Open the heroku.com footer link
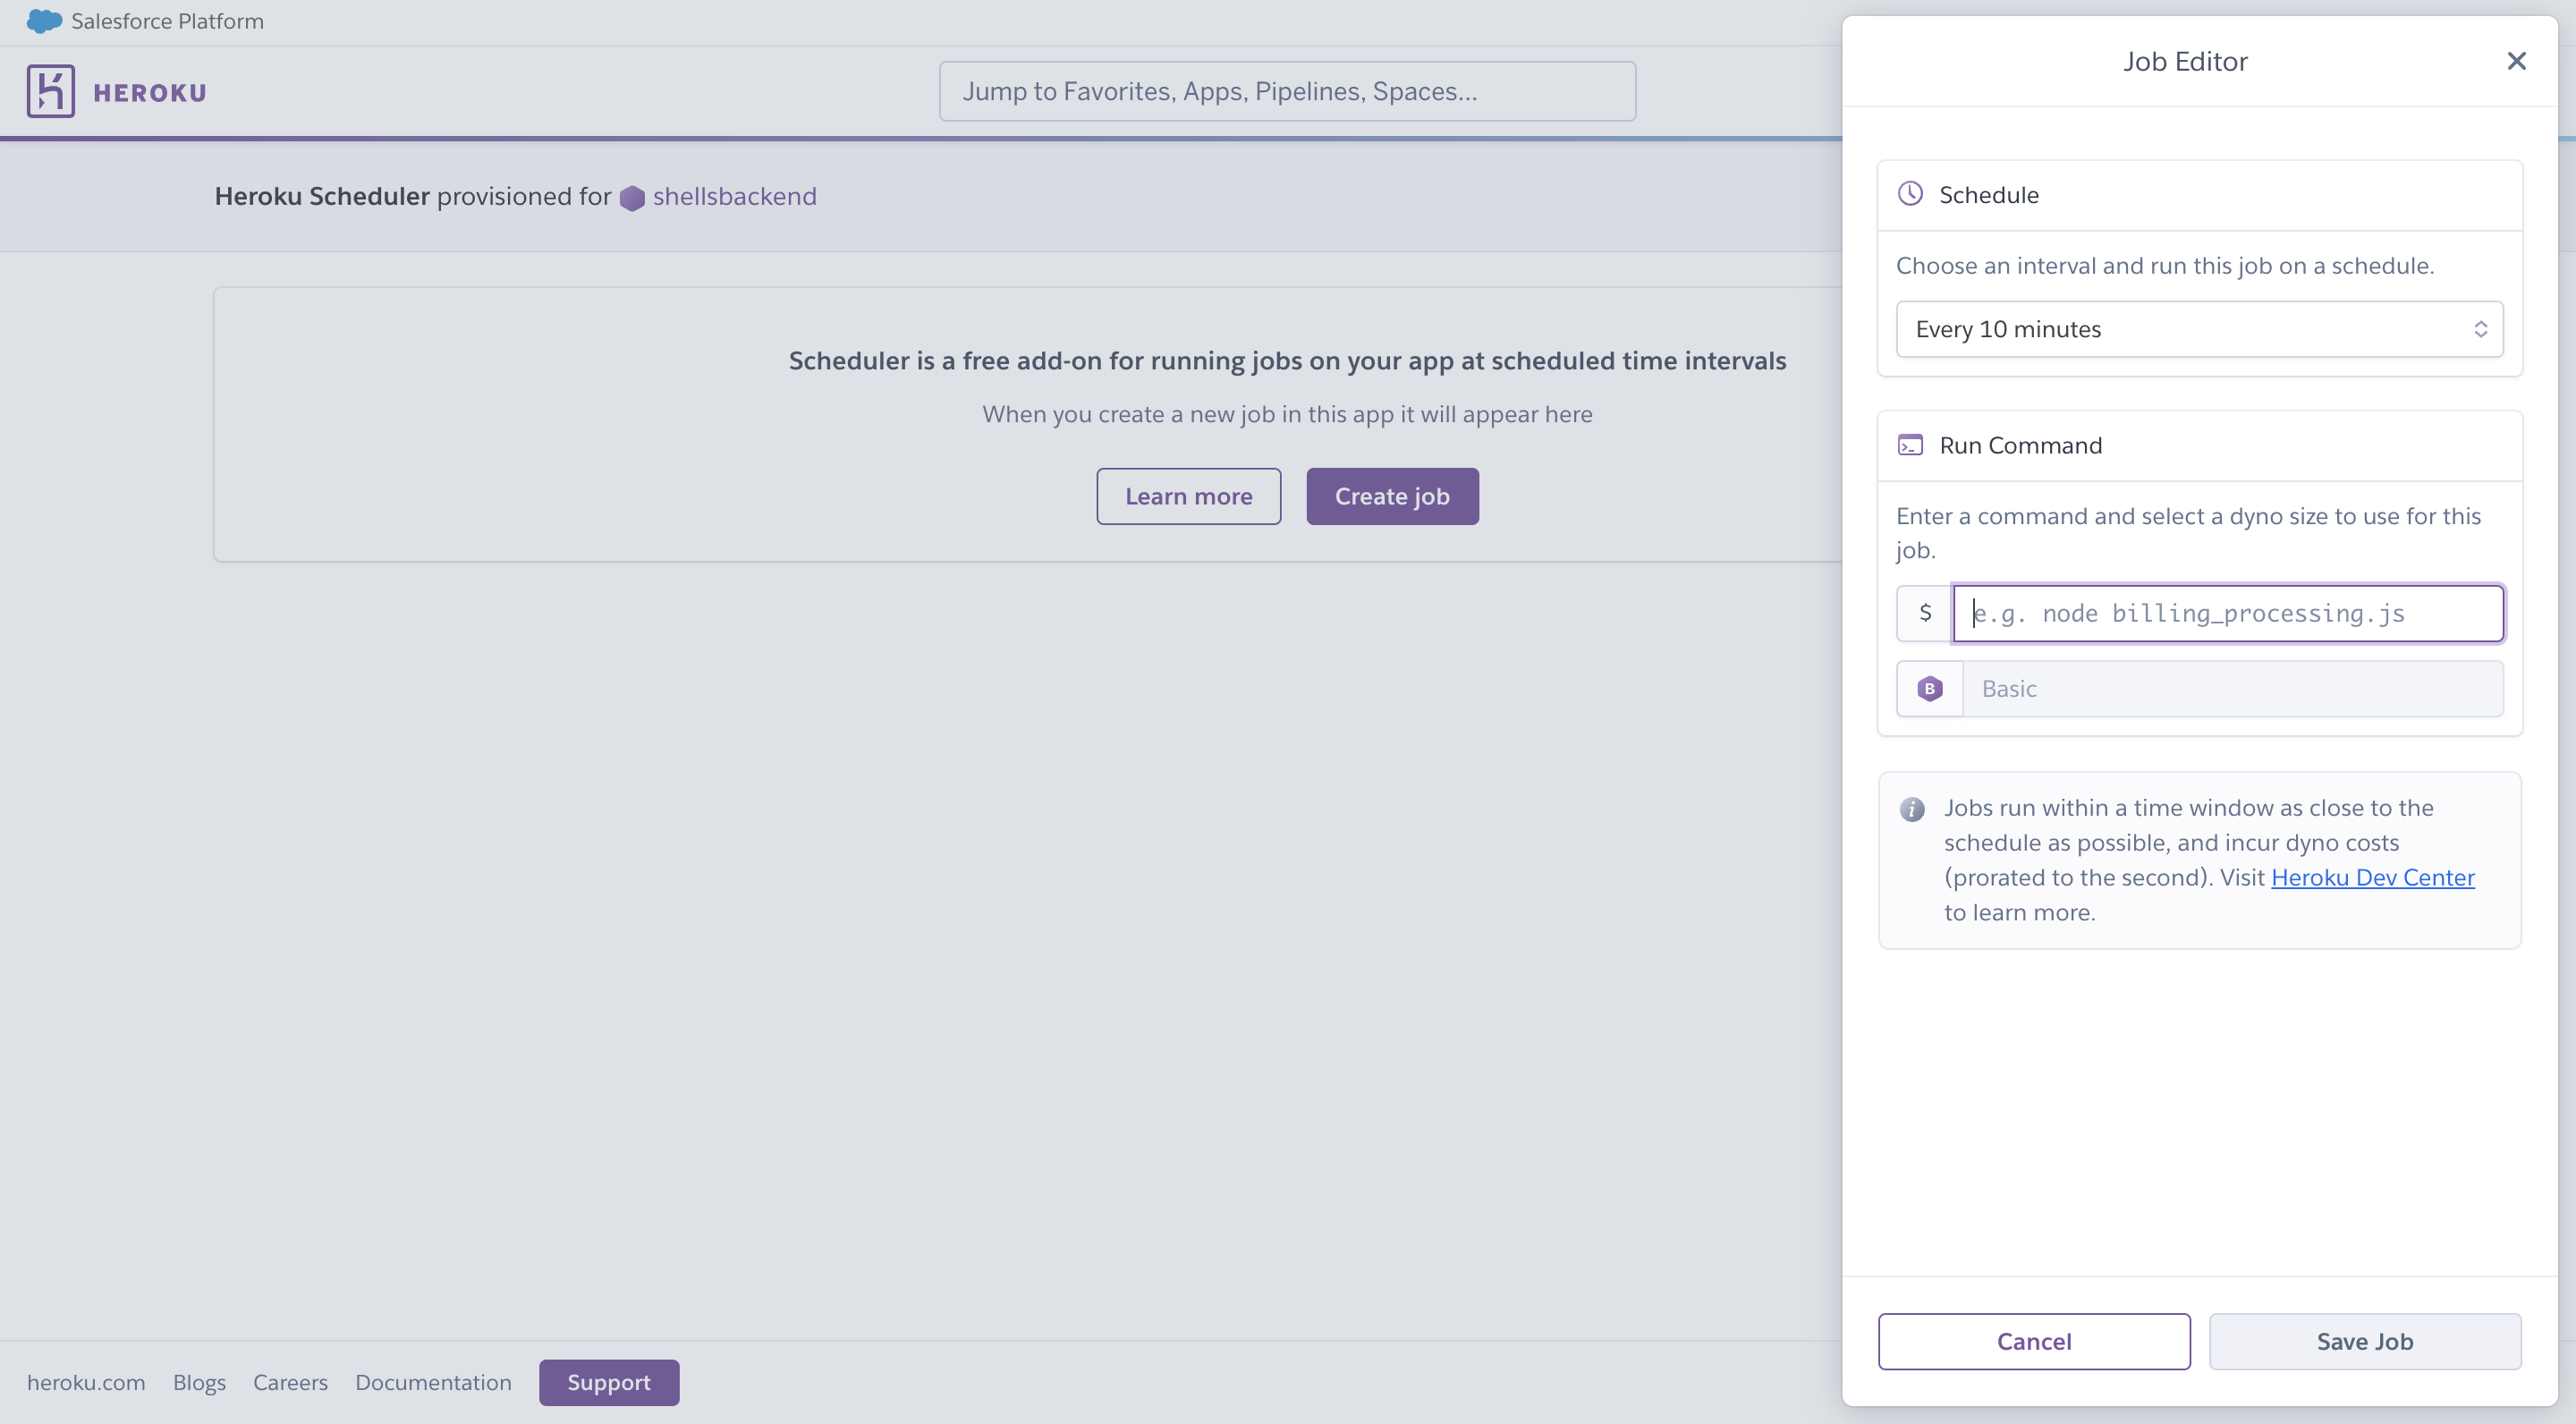2576x1424 pixels. tap(86, 1382)
